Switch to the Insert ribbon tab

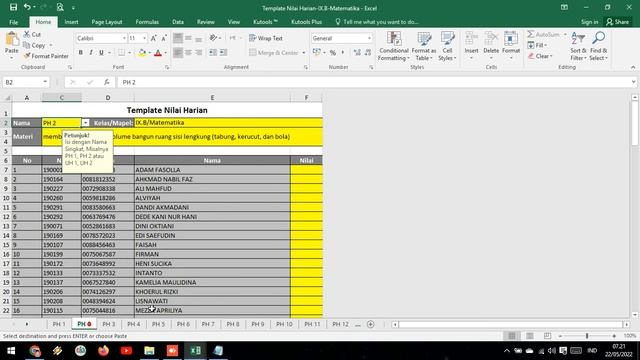pyautogui.click(x=71, y=22)
